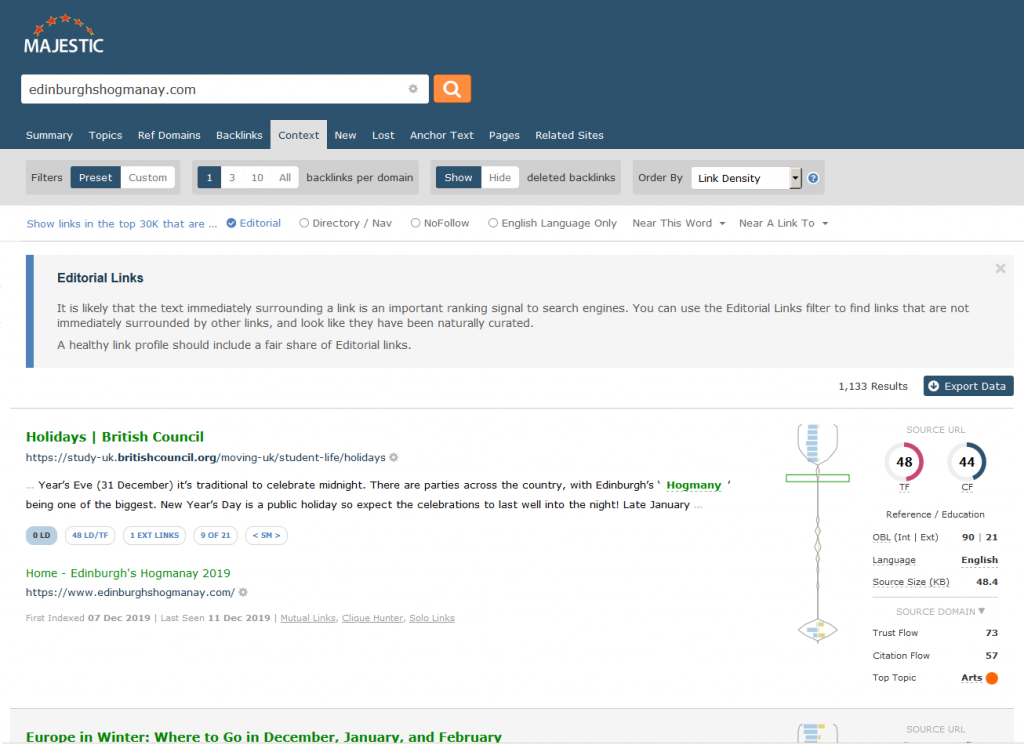The width and height of the screenshot is (1024, 745).
Task: Open the Mutual Links link
Action: tap(308, 618)
